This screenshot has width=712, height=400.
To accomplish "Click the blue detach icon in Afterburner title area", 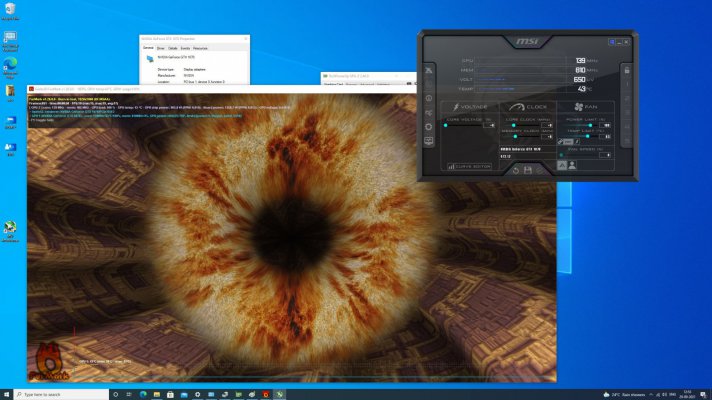I will (612, 42).
